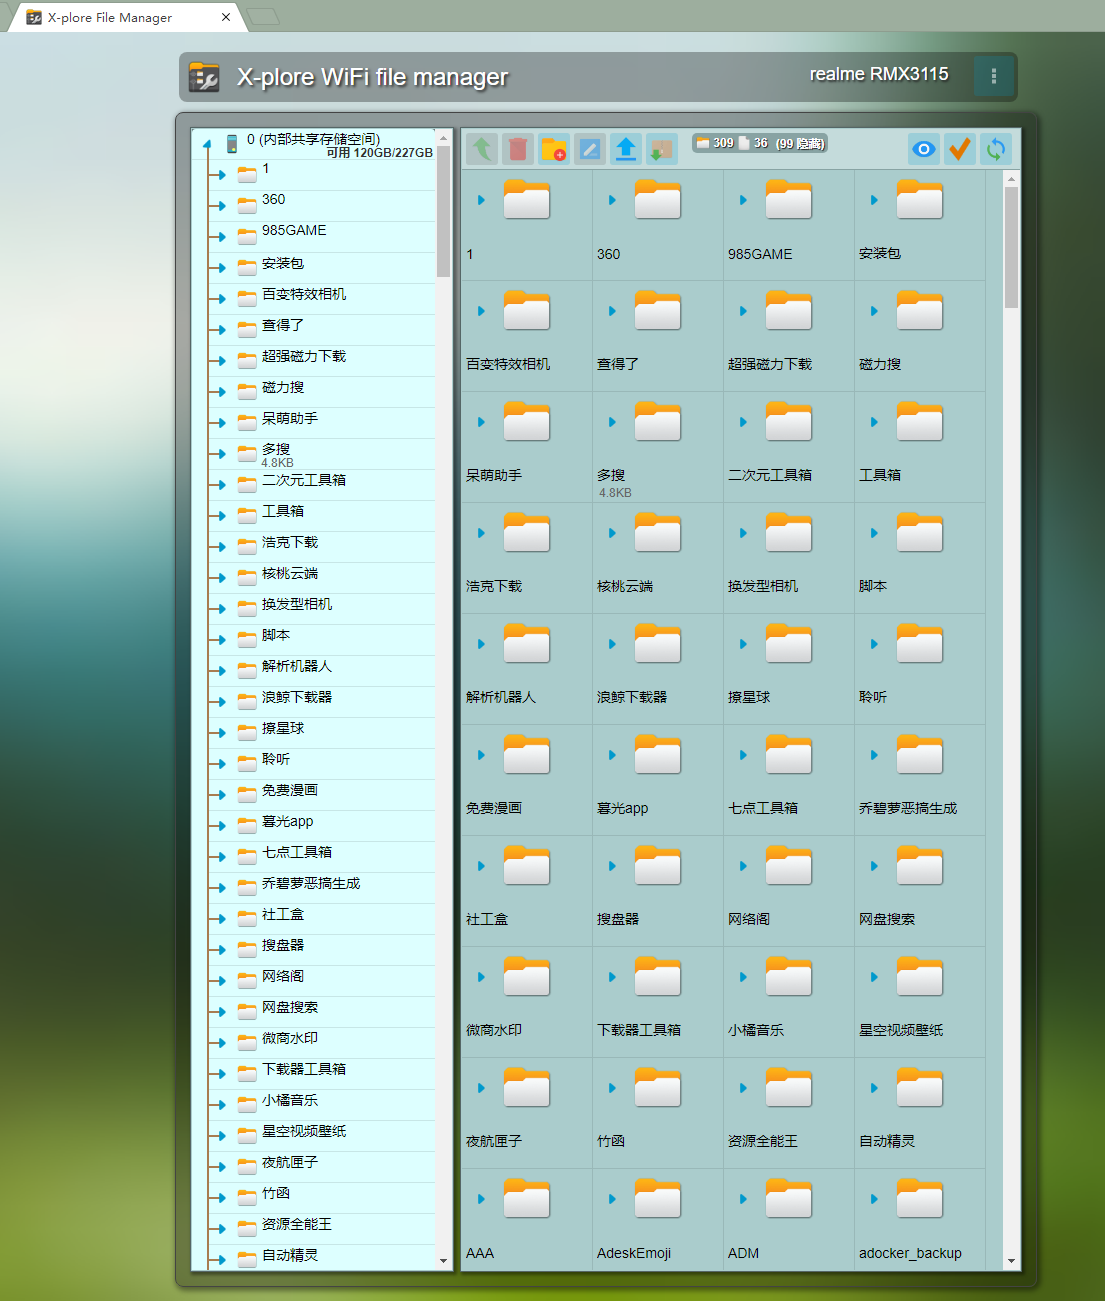The image size is (1105, 1301).
Task: Open the 换发型相机 folder in grid
Action: click(788, 533)
